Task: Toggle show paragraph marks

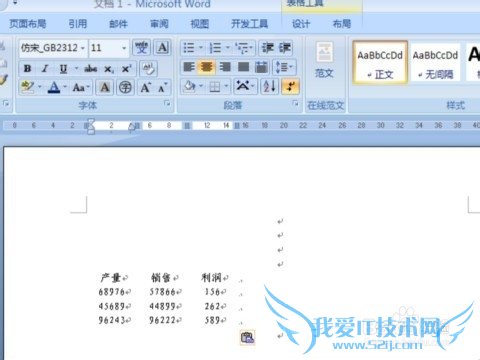Action: pyautogui.click(x=290, y=87)
